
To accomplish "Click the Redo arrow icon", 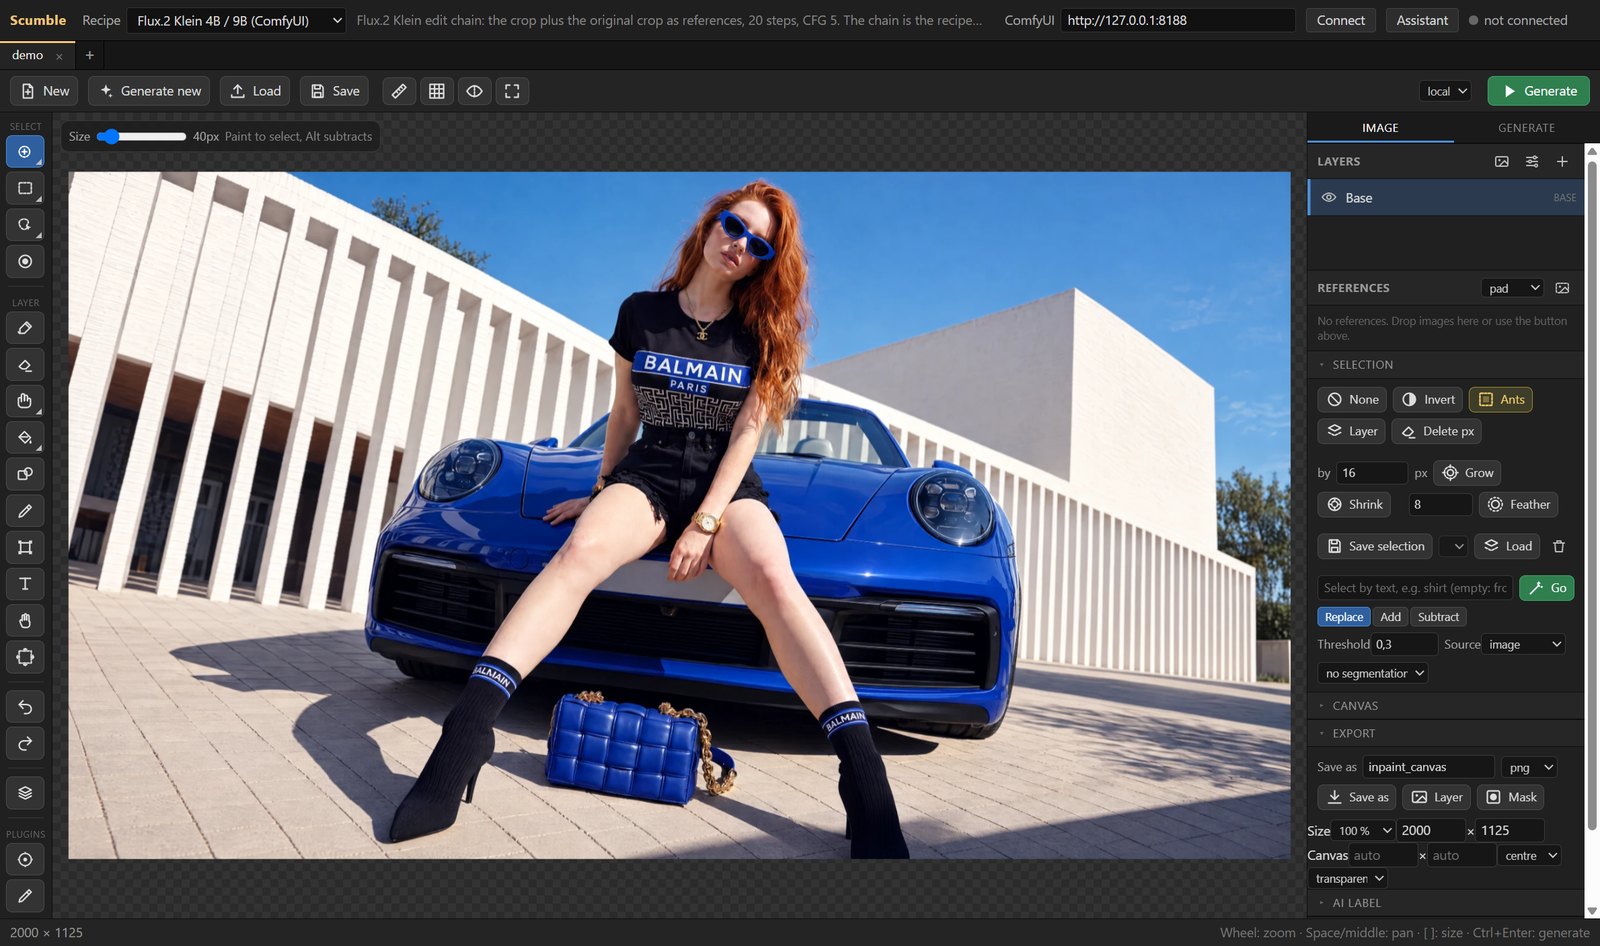I will pos(25,744).
